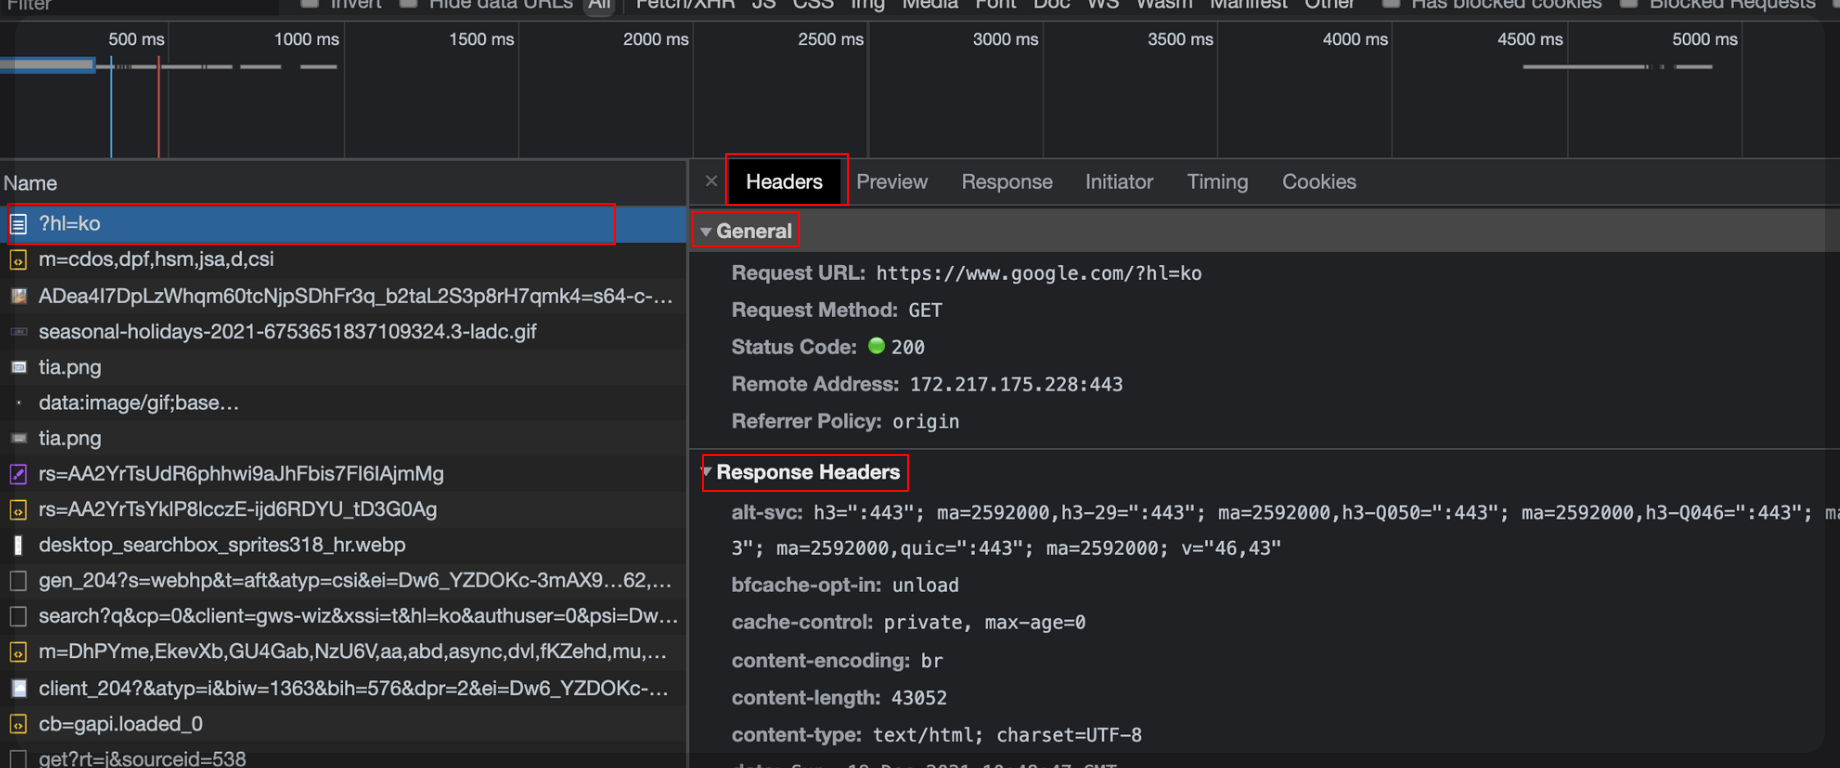Click the content-length 43052 value
Viewport: 1840px width, 768px height.
[919, 698]
